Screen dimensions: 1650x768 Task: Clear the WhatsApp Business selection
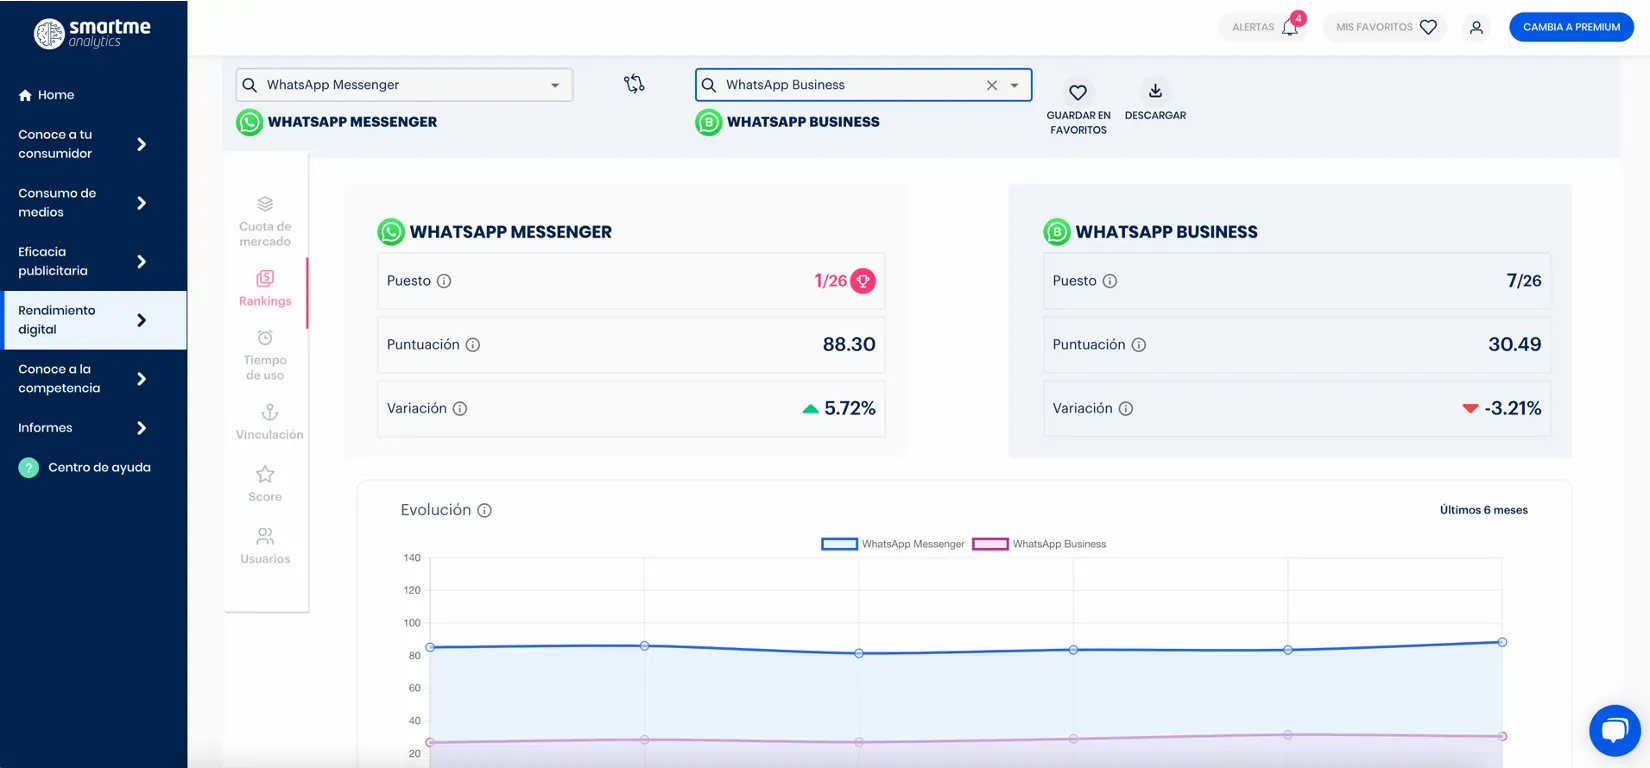click(x=992, y=85)
